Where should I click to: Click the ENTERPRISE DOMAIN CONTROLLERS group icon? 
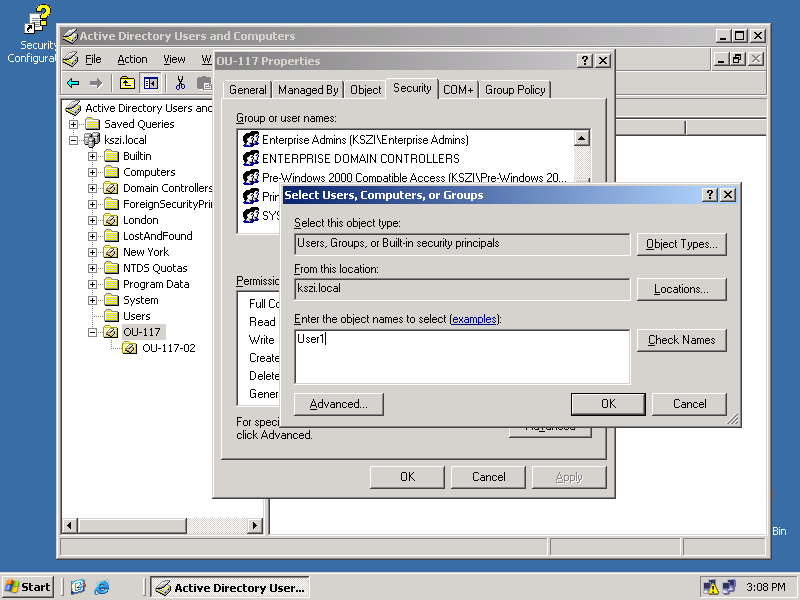[251, 158]
